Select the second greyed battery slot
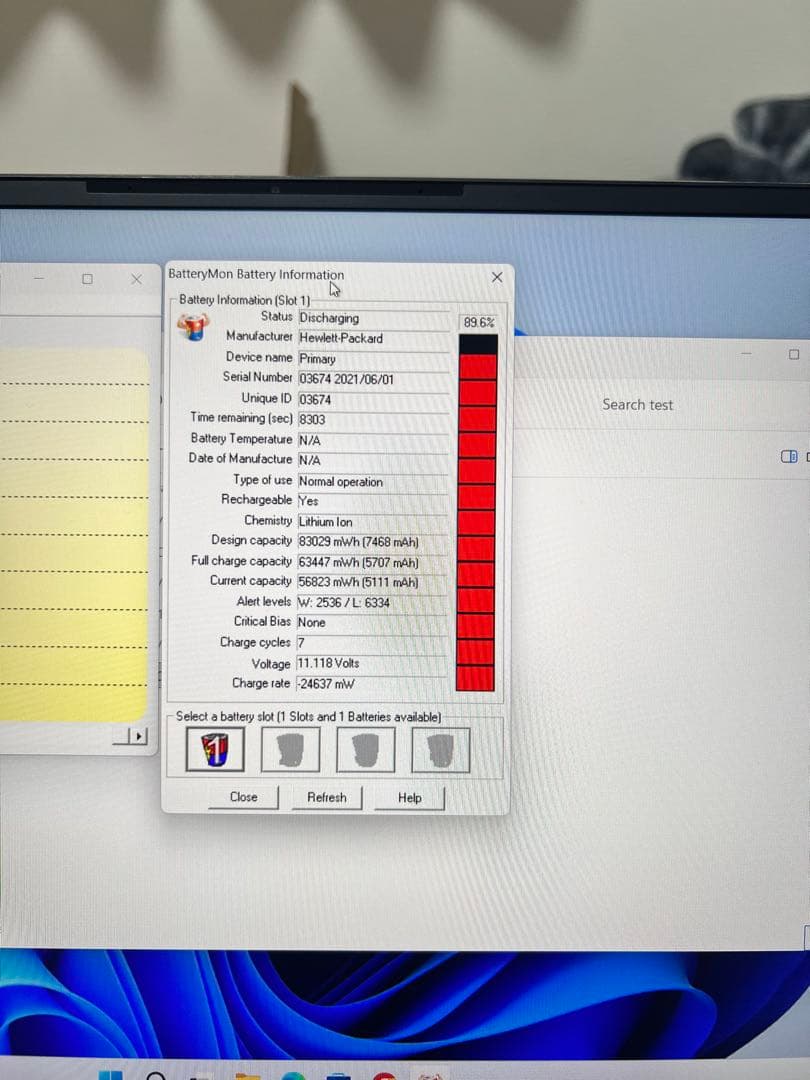Image resolution: width=810 pixels, height=1080 pixels. 290,749
